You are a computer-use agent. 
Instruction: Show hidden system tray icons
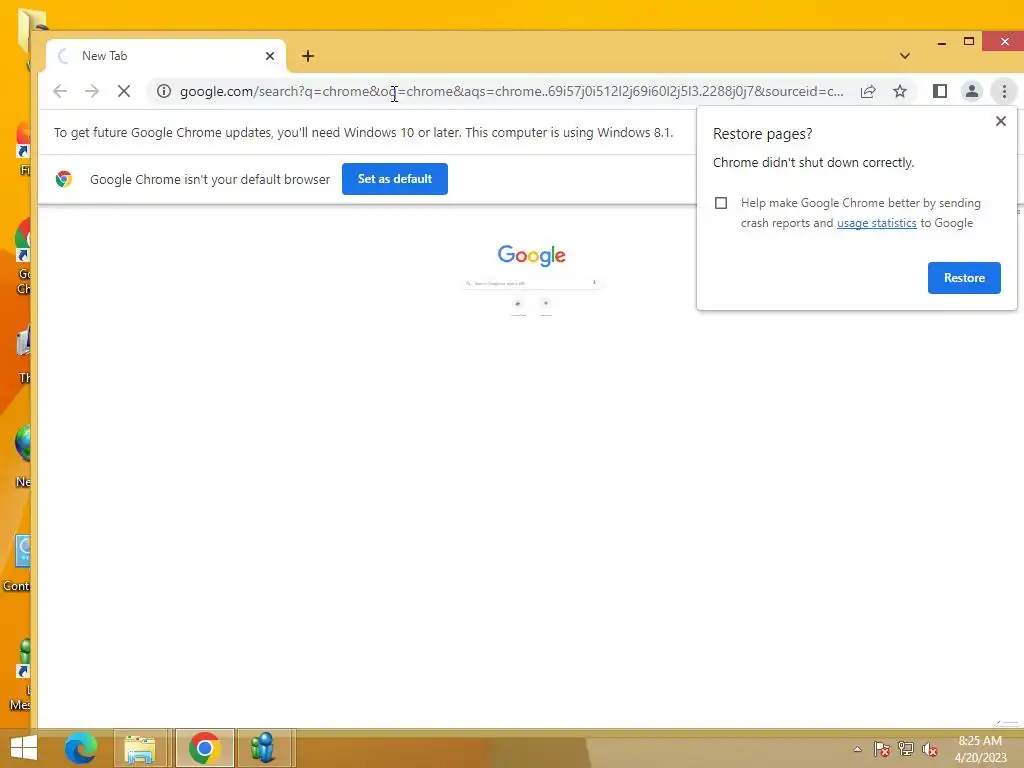(x=857, y=749)
